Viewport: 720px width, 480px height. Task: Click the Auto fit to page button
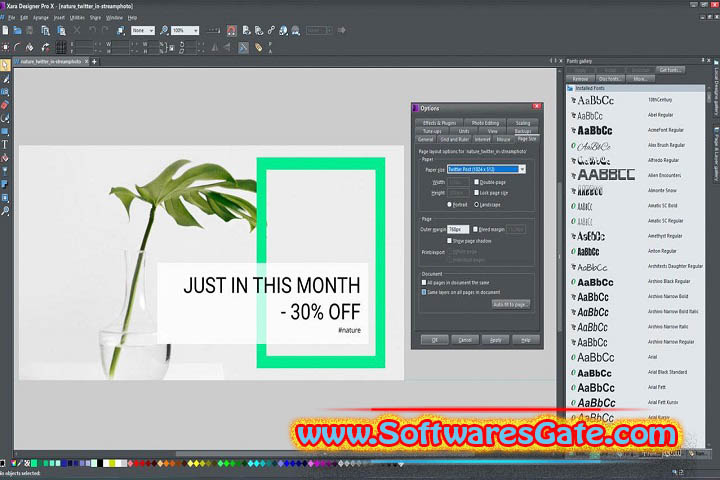[511, 304]
